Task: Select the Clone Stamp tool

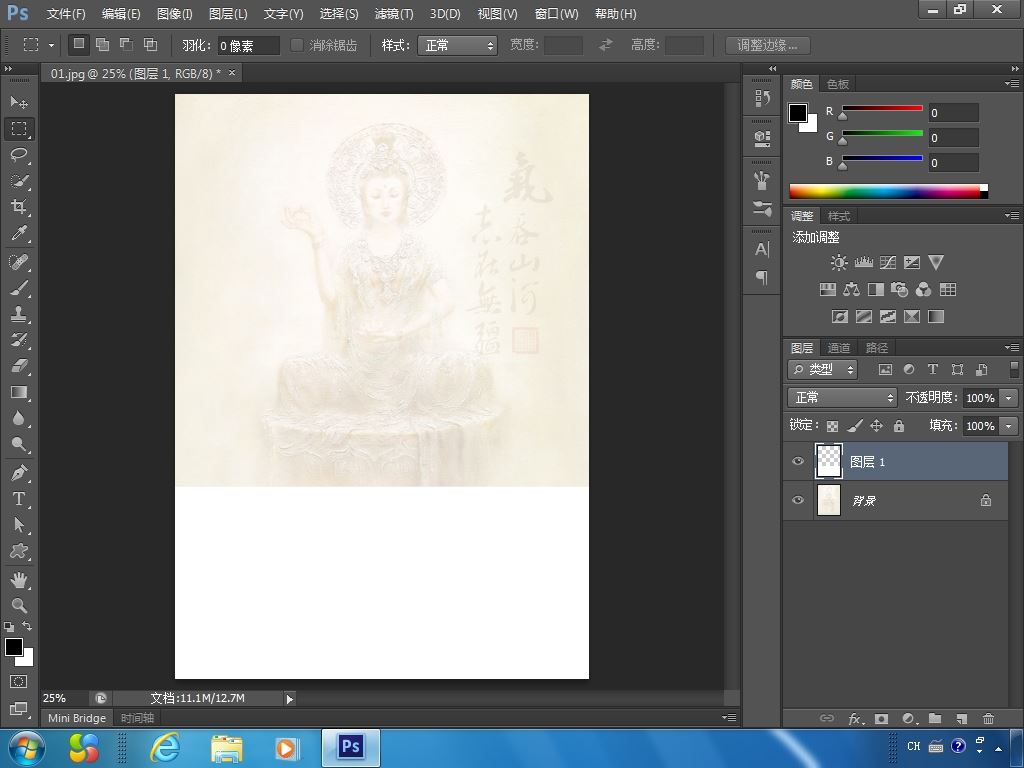Action: 19,313
